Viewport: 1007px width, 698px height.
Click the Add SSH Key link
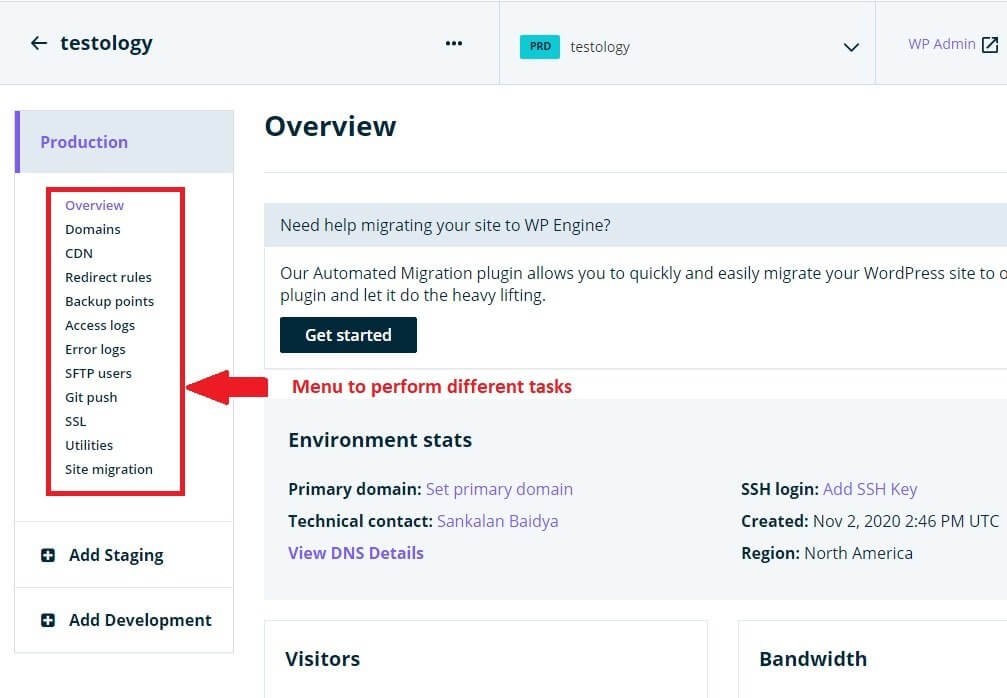pos(870,489)
